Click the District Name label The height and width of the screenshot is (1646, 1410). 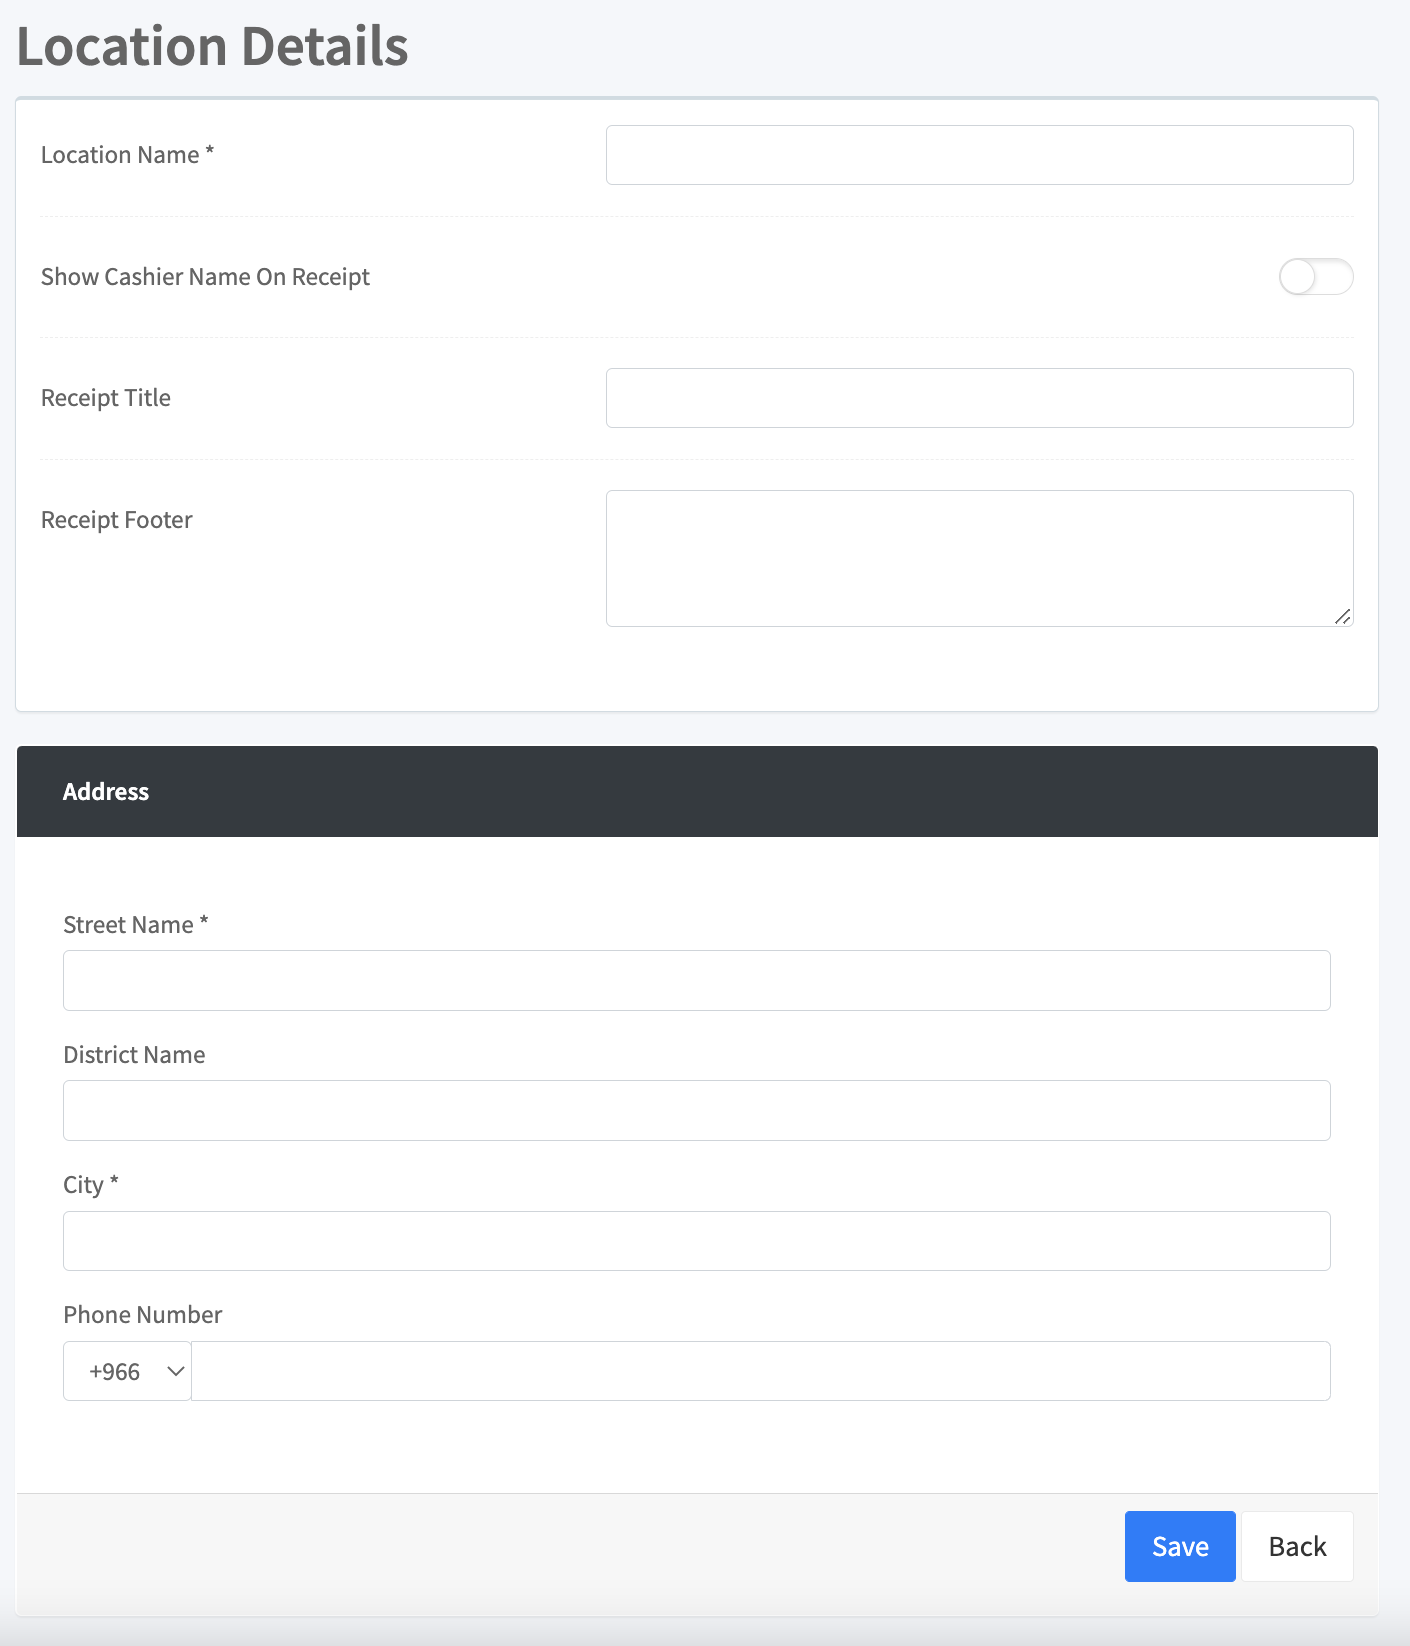[134, 1055]
